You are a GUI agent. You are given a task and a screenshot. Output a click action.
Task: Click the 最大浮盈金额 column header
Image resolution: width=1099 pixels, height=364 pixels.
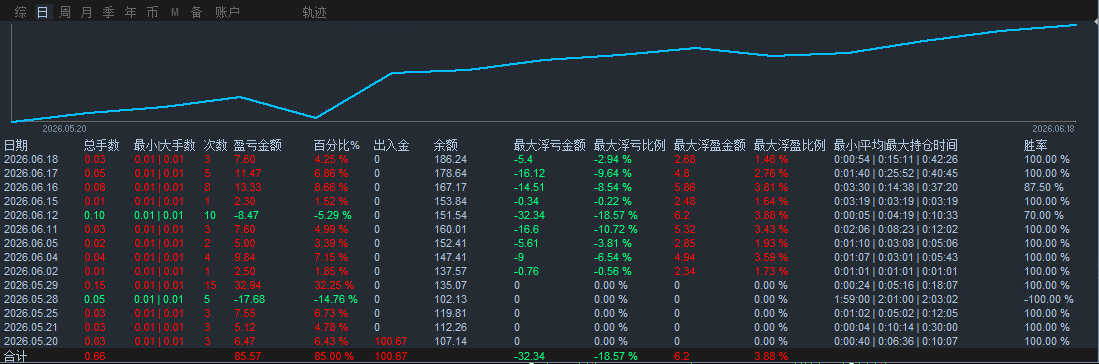709,145
